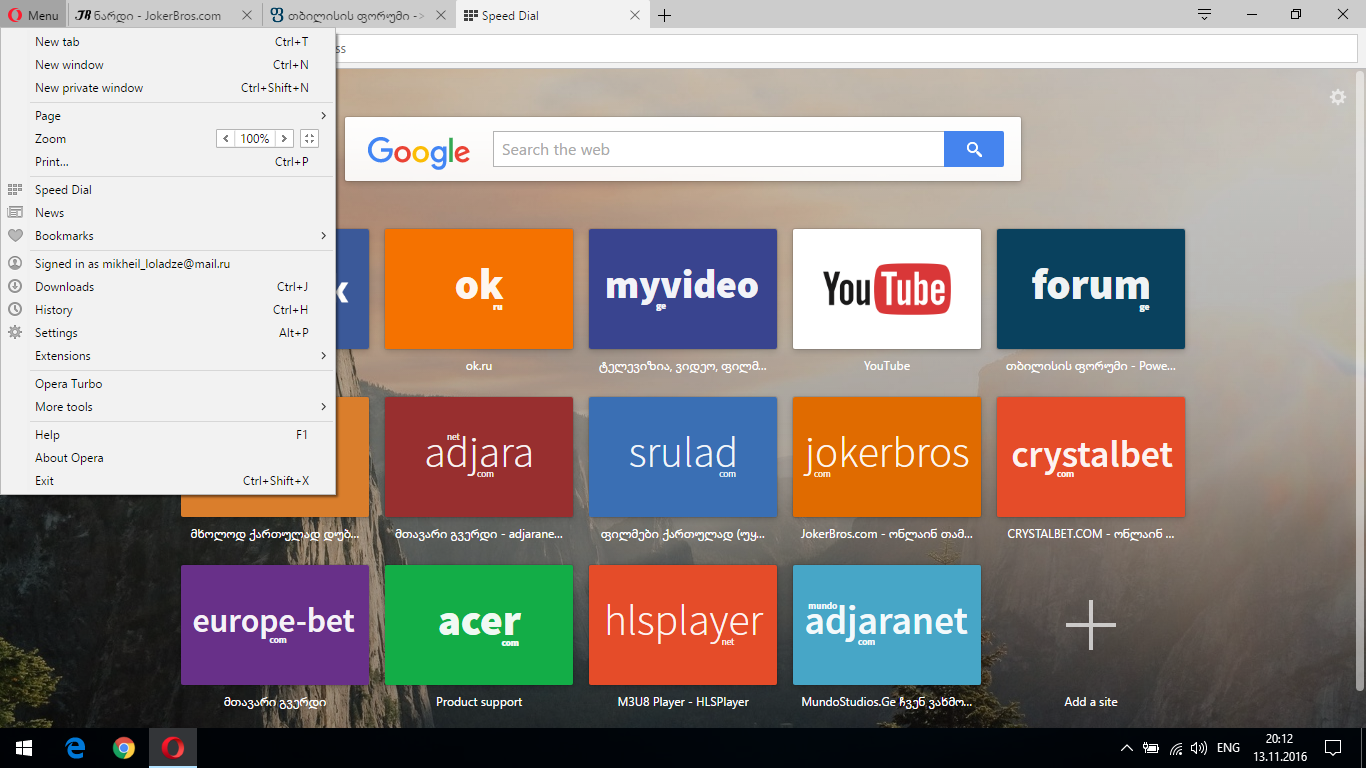Click the Google logo
The width and height of the screenshot is (1366, 768).
click(419, 151)
